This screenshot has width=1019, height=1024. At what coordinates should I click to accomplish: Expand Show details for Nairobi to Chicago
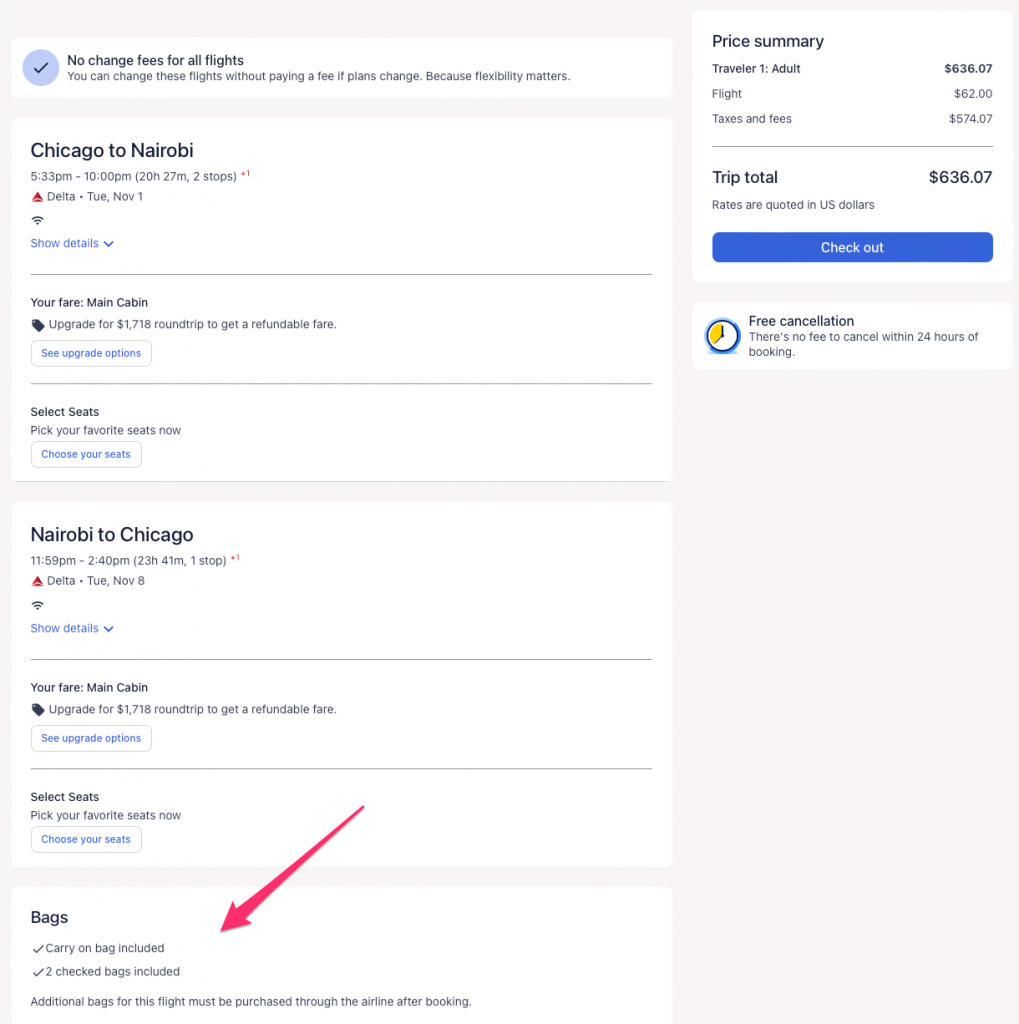(72, 629)
